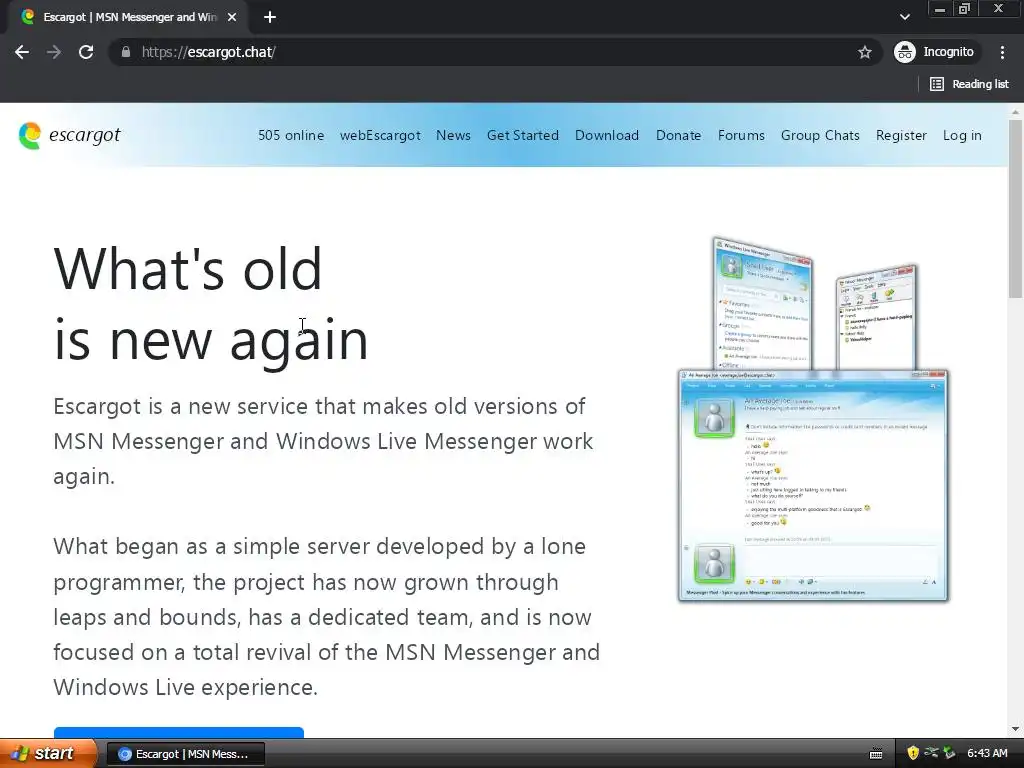Image resolution: width=1024 pixels, height=768 pixels.
Task: Go to the News page
Action: (453, 135)
